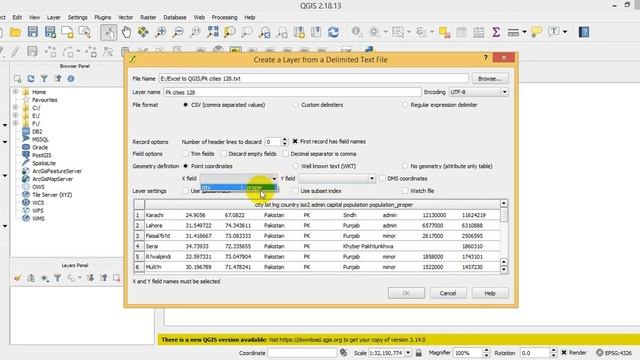Click the Browser Panel filter icon
This screenshot has height=360, width=640.
44,78
